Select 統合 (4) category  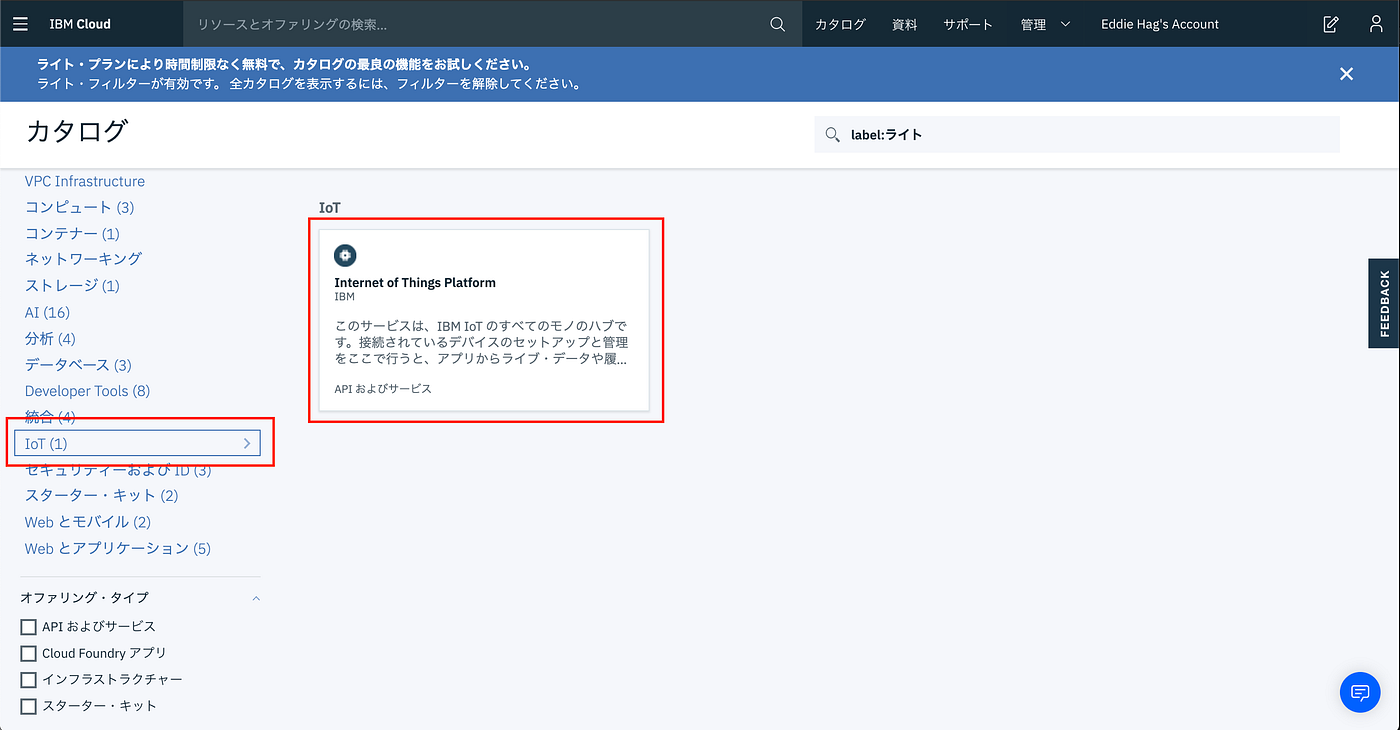50,416
